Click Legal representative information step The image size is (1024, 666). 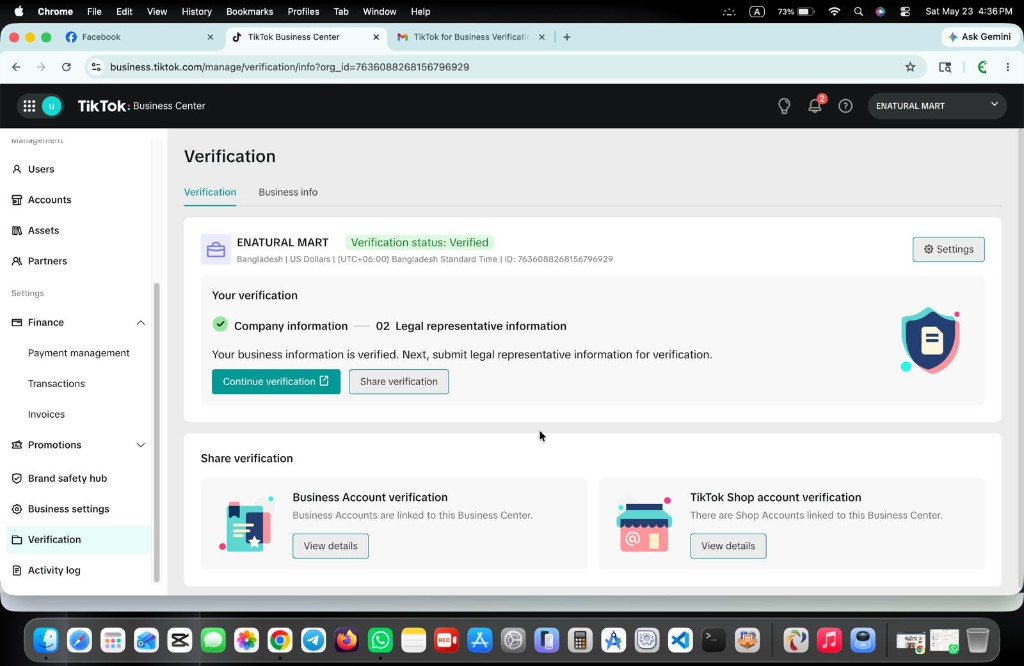pos(471,326)
